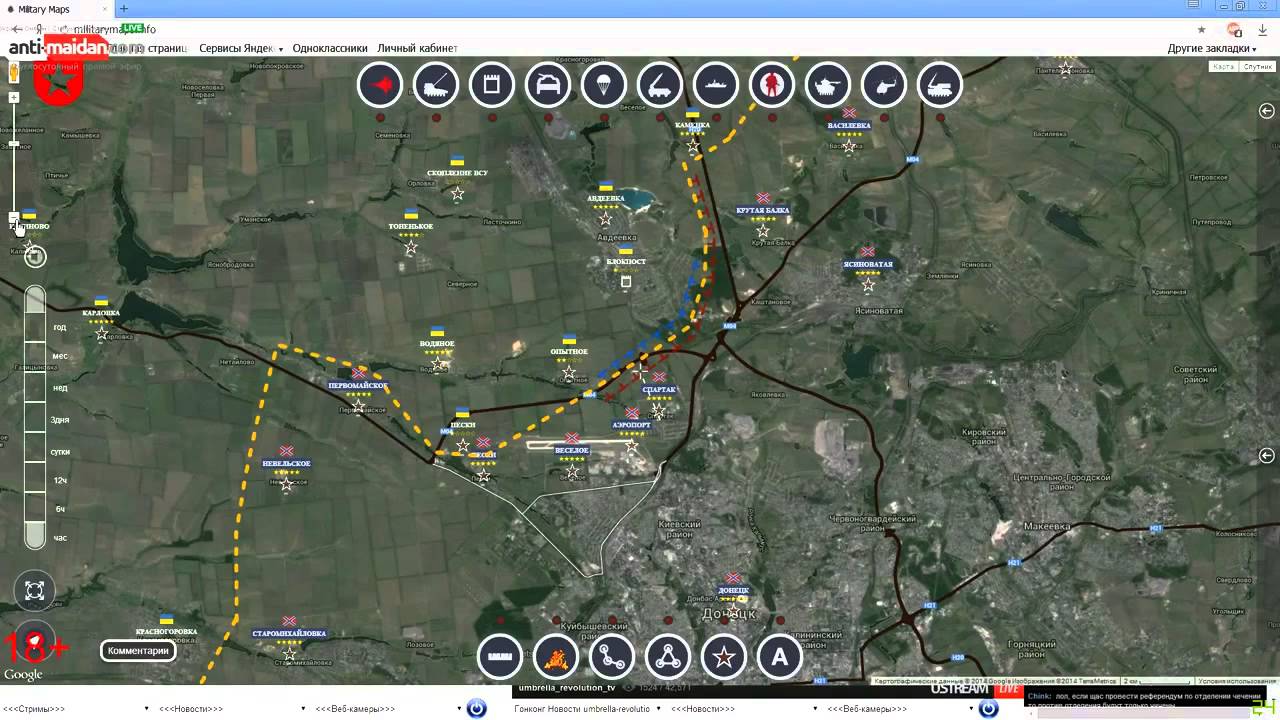1280x720 pixels.
Task: Open the Личный кабинет bookmark
Action: tap(417, 48)
